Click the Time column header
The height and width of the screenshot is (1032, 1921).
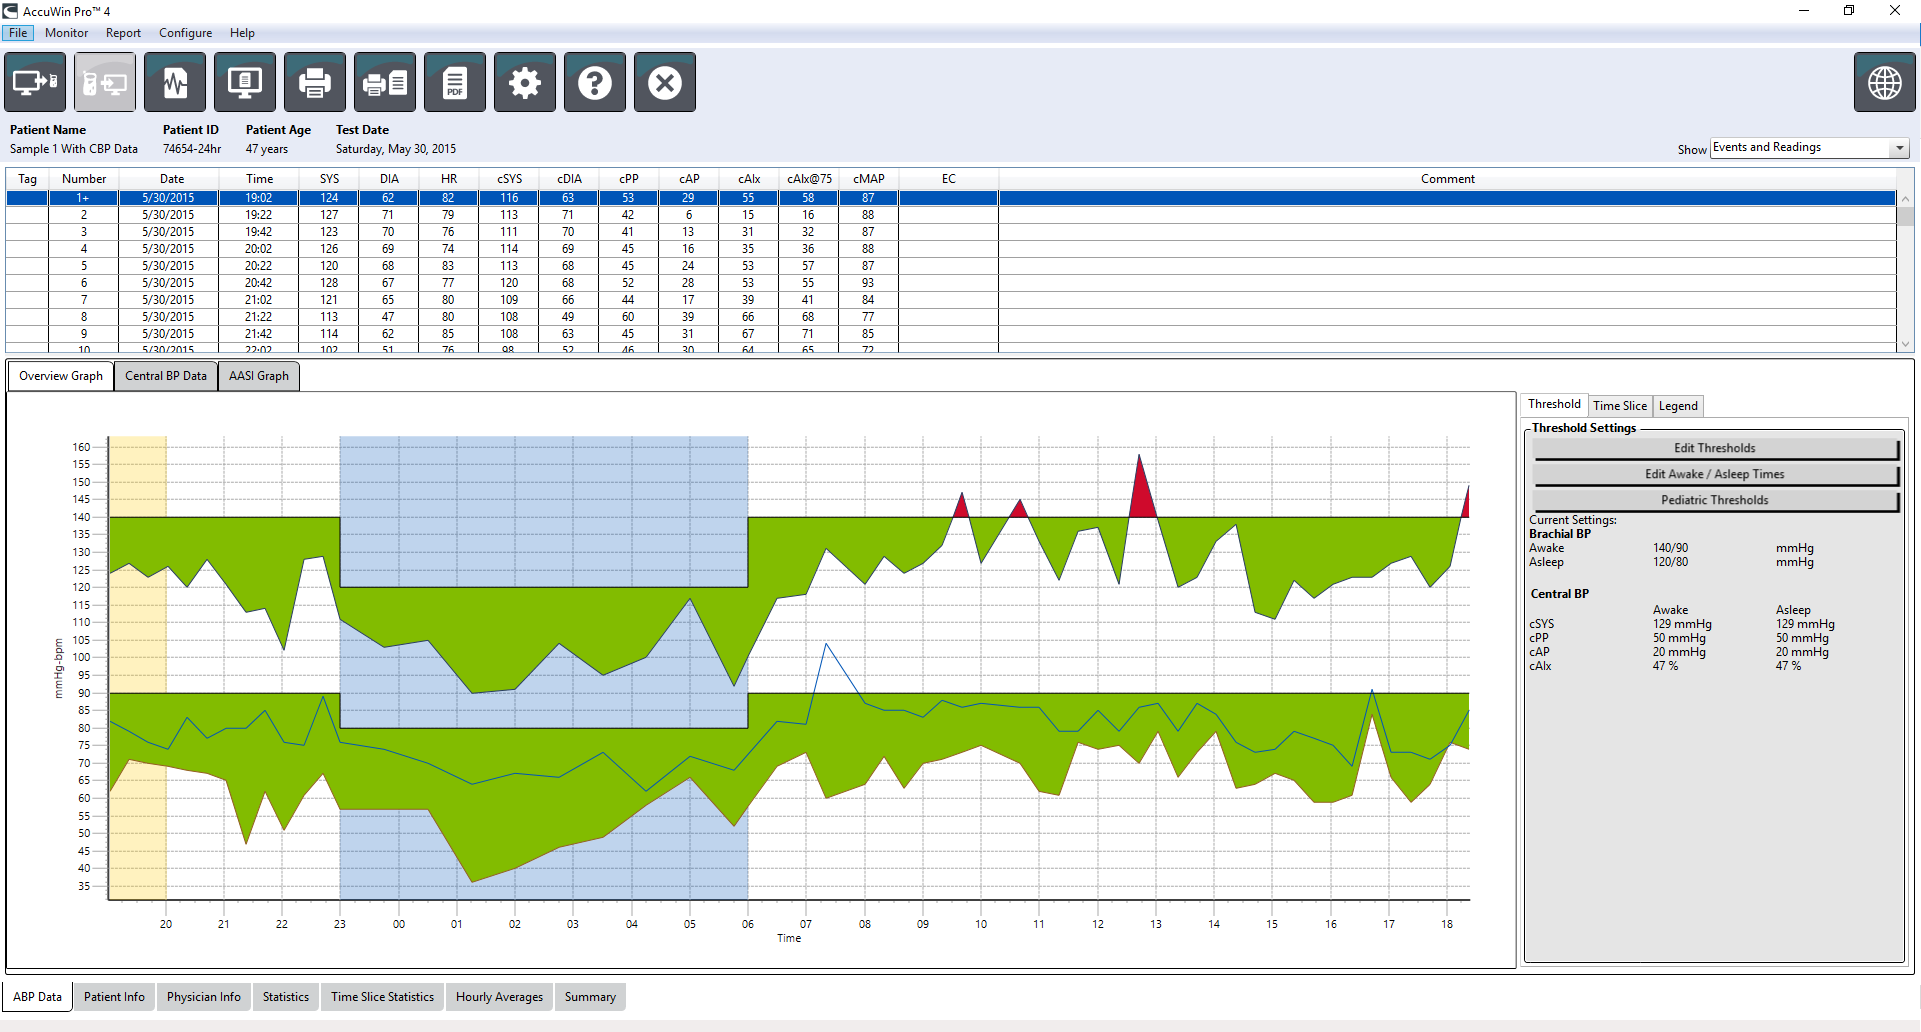click(x=259, y=179)
